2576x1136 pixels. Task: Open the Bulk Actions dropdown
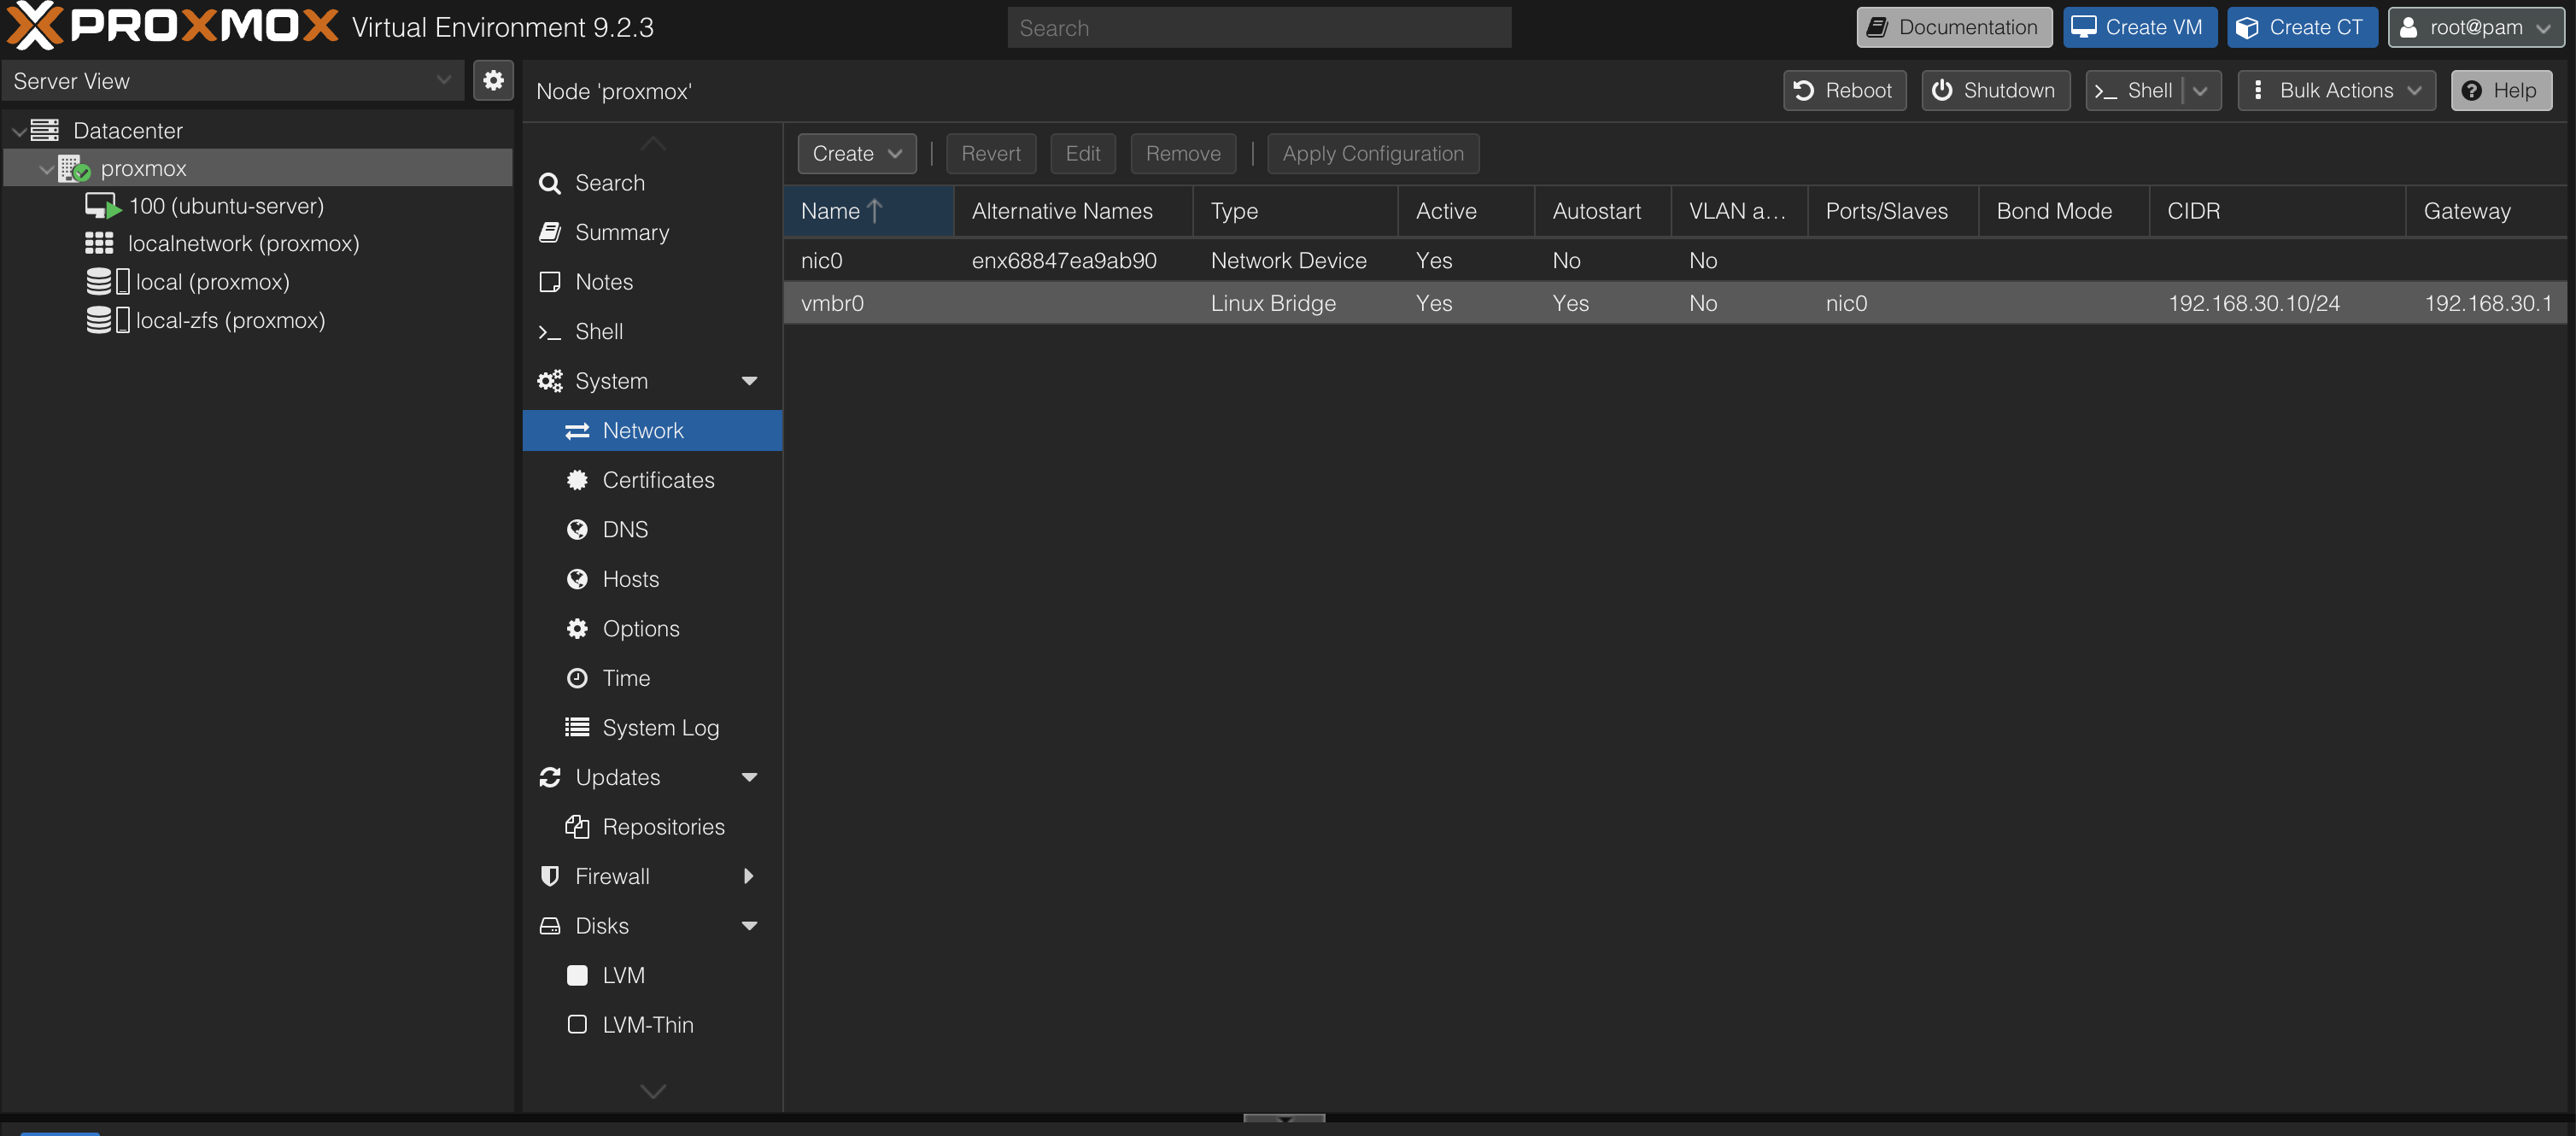point(2337,91)
